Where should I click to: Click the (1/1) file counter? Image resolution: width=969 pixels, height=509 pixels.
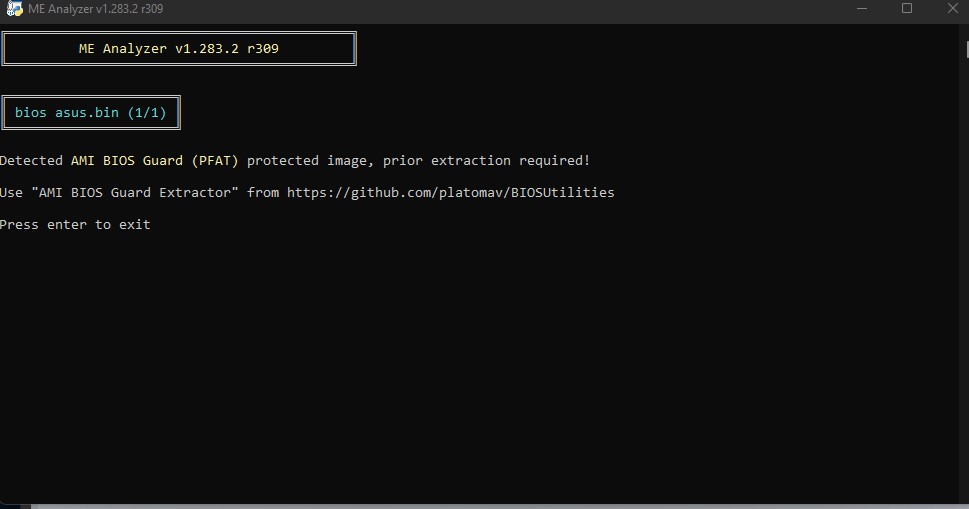[x=147, y=113]
